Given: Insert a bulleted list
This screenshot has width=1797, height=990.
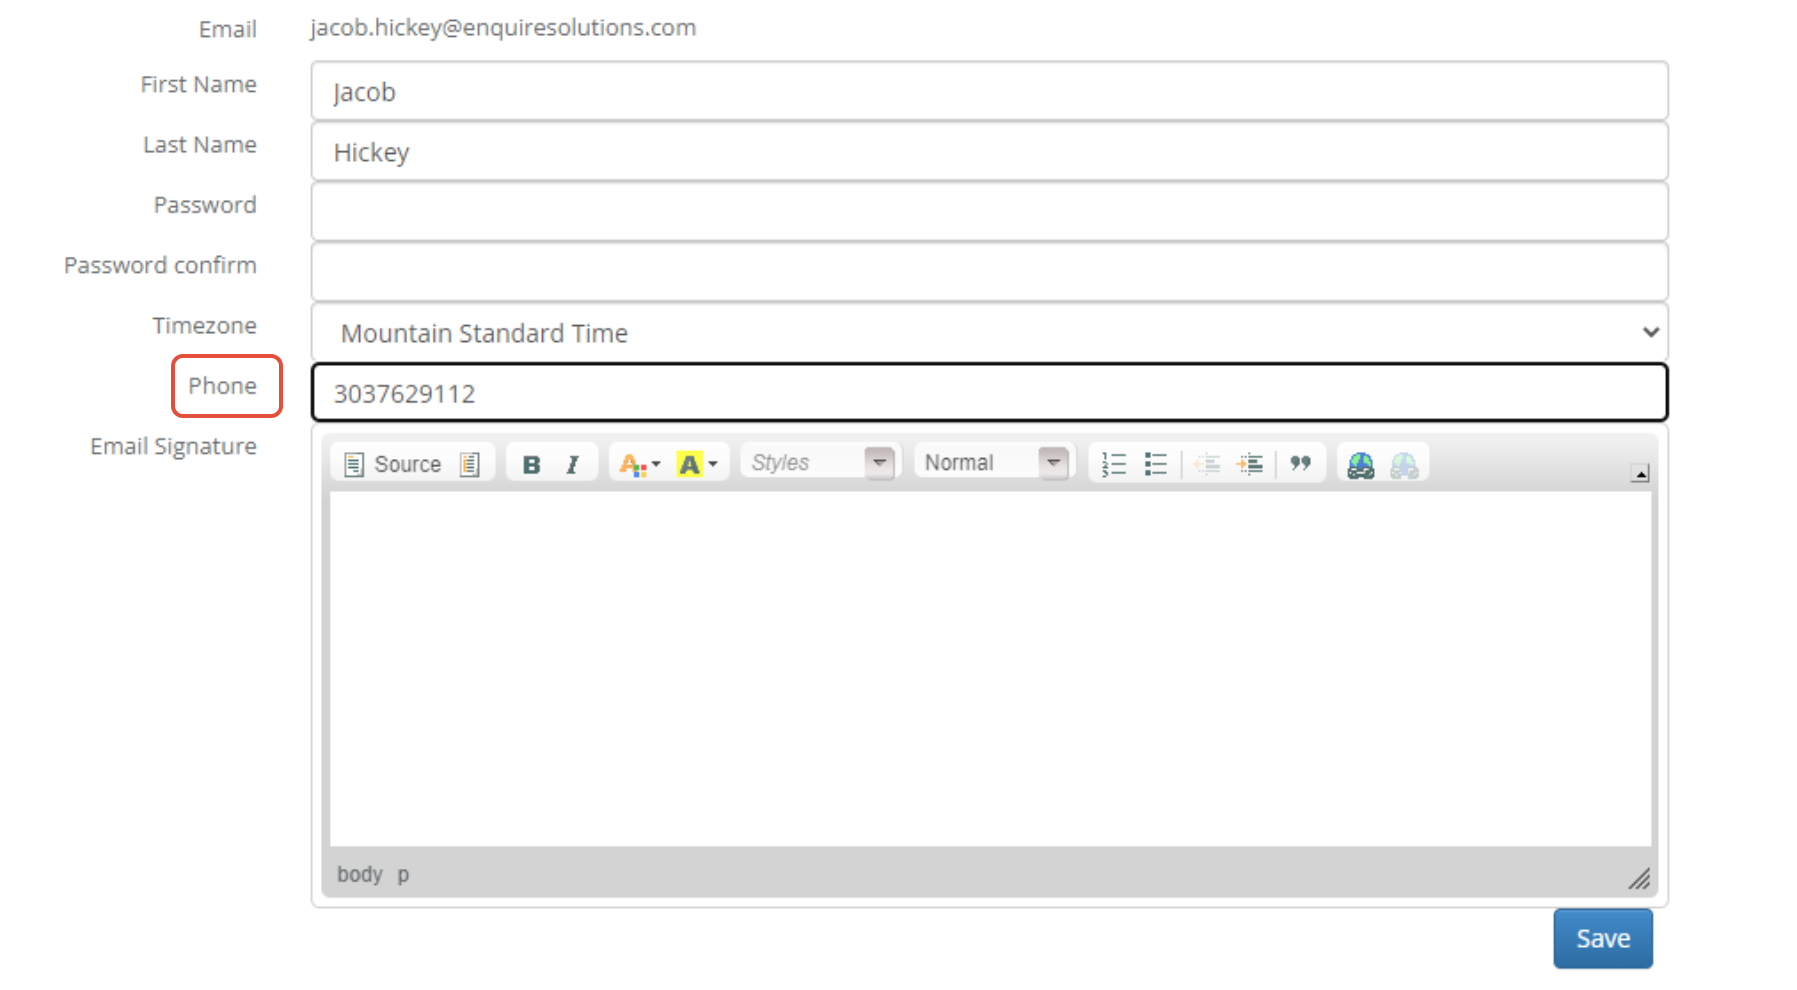Looking at the screenshot, I should pyautogui.click(x=1155, y=462).
